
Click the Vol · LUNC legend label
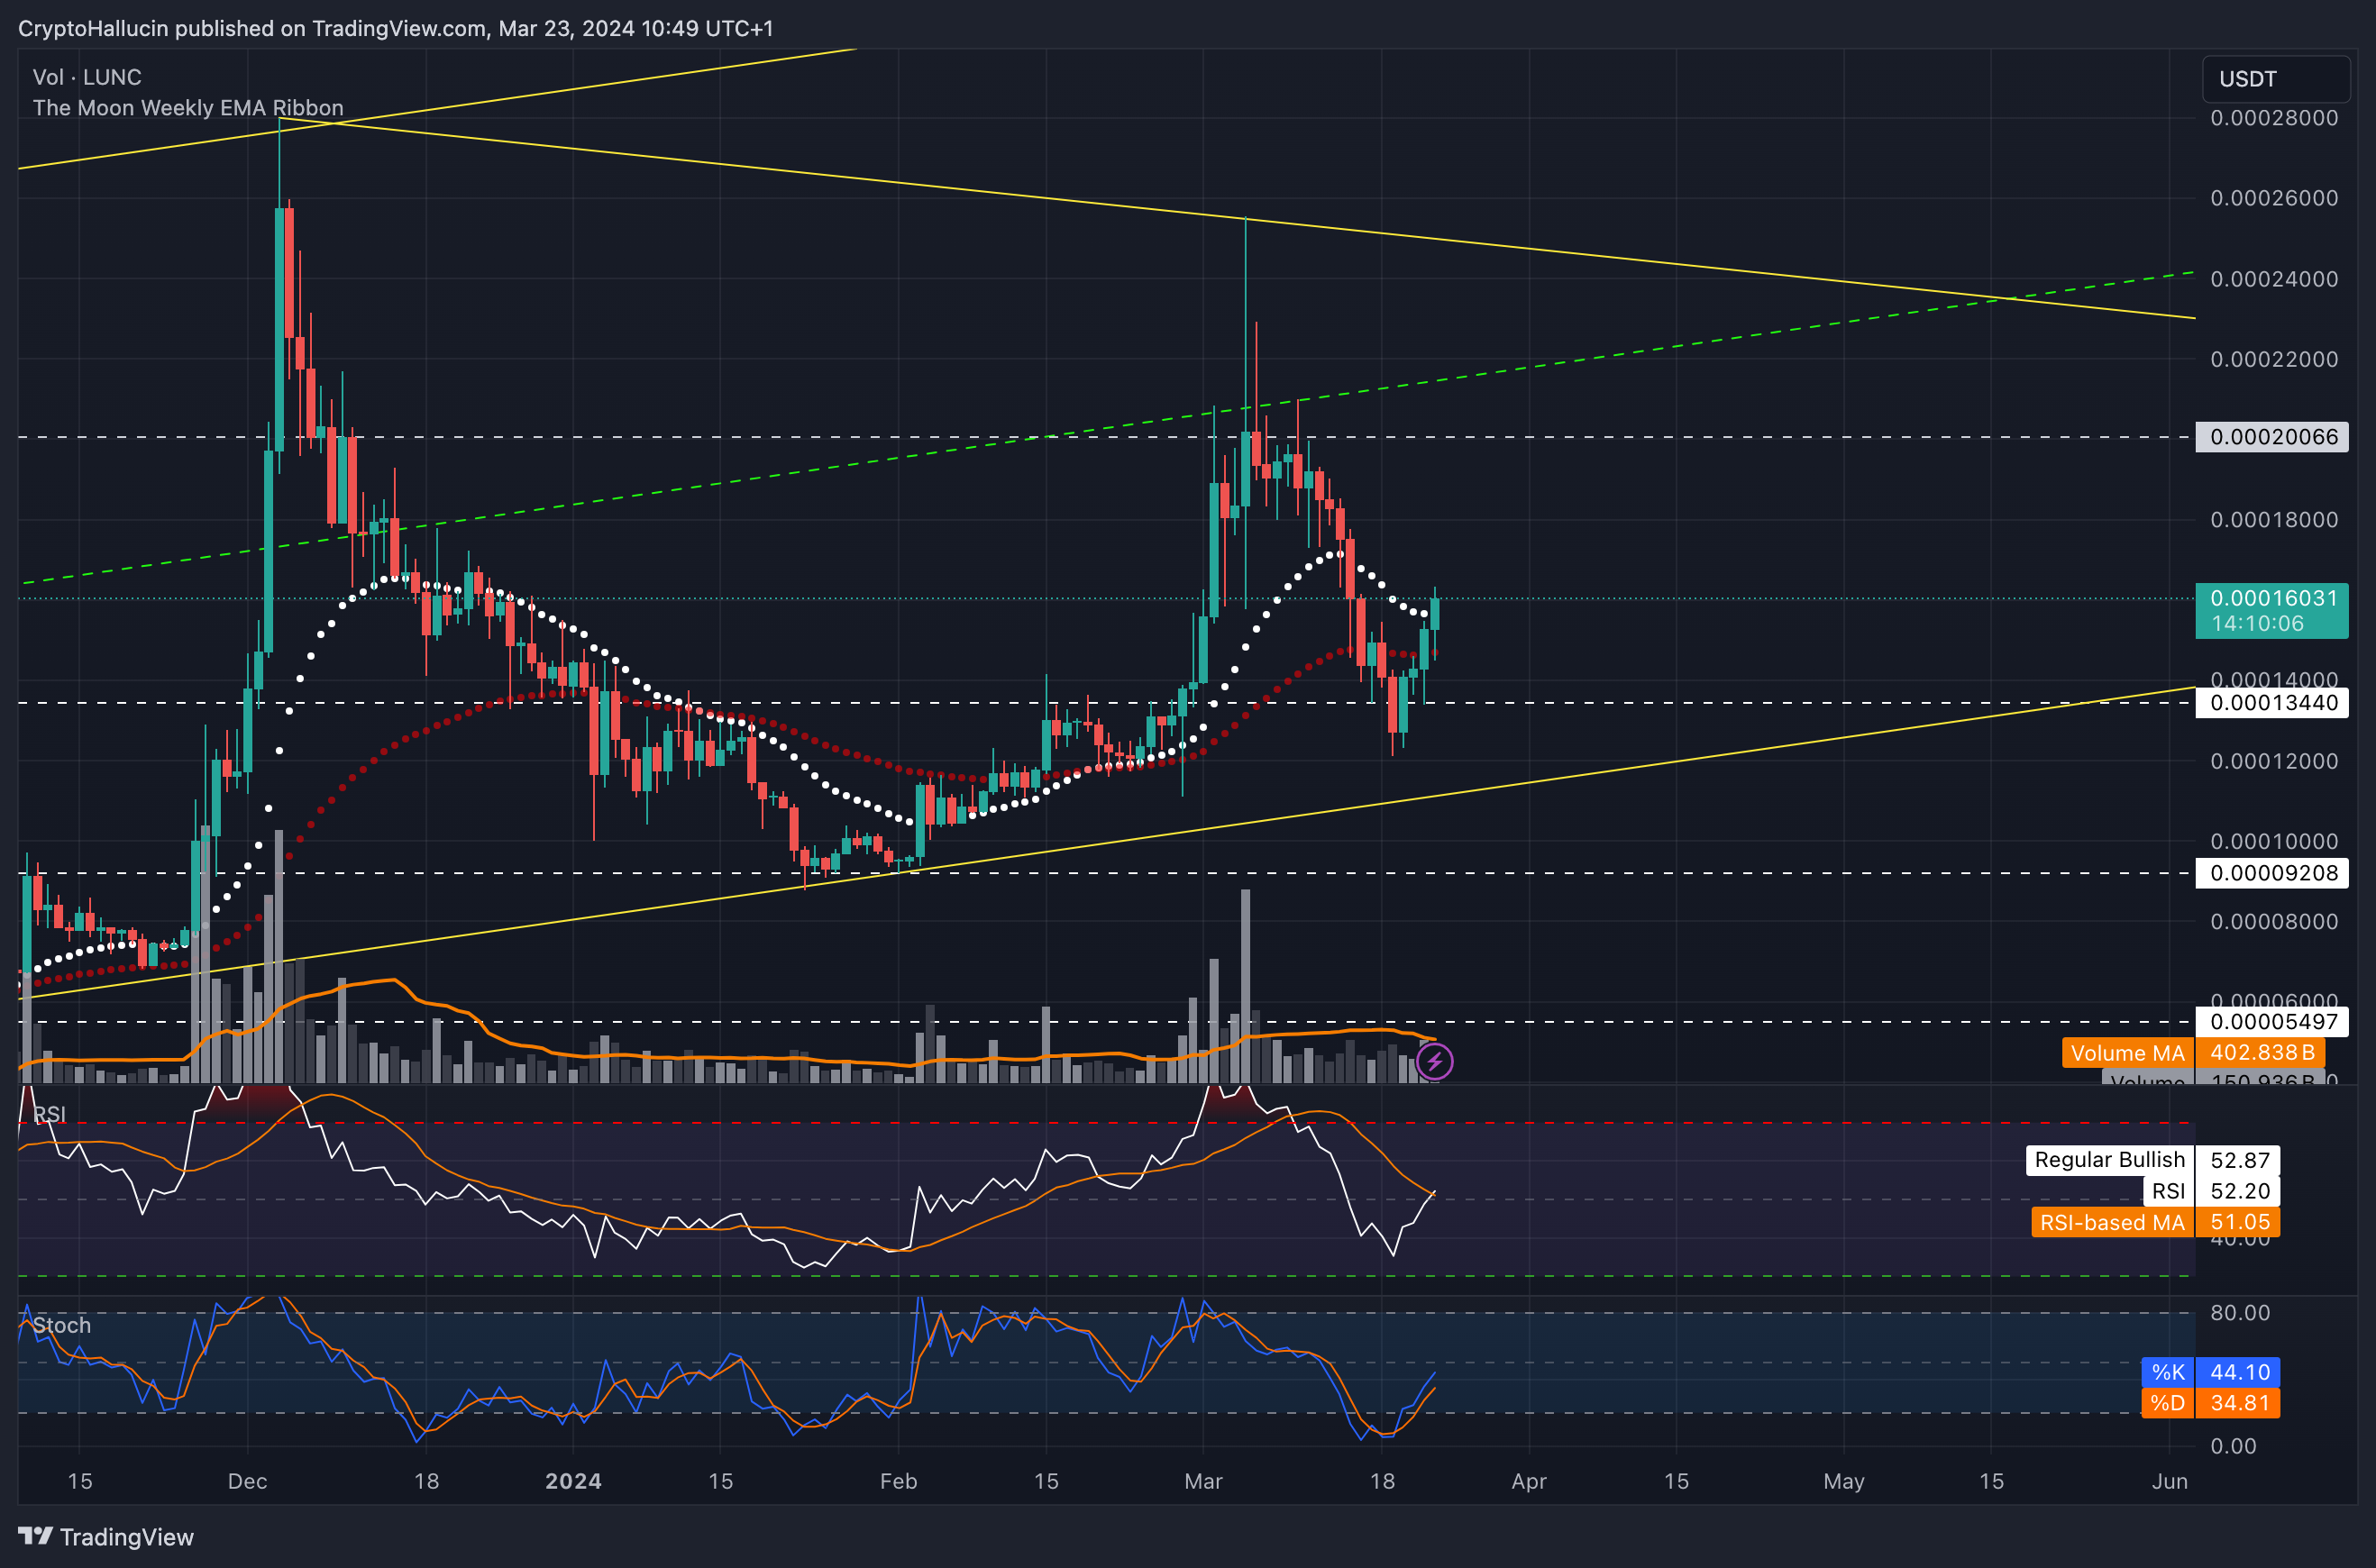(87, 77)
